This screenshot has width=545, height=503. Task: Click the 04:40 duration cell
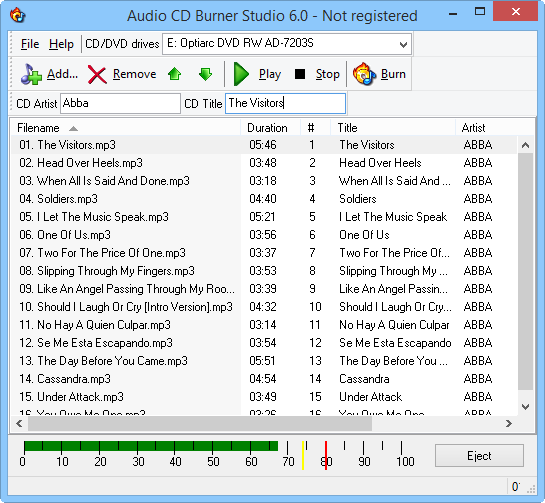coord(263,199)
